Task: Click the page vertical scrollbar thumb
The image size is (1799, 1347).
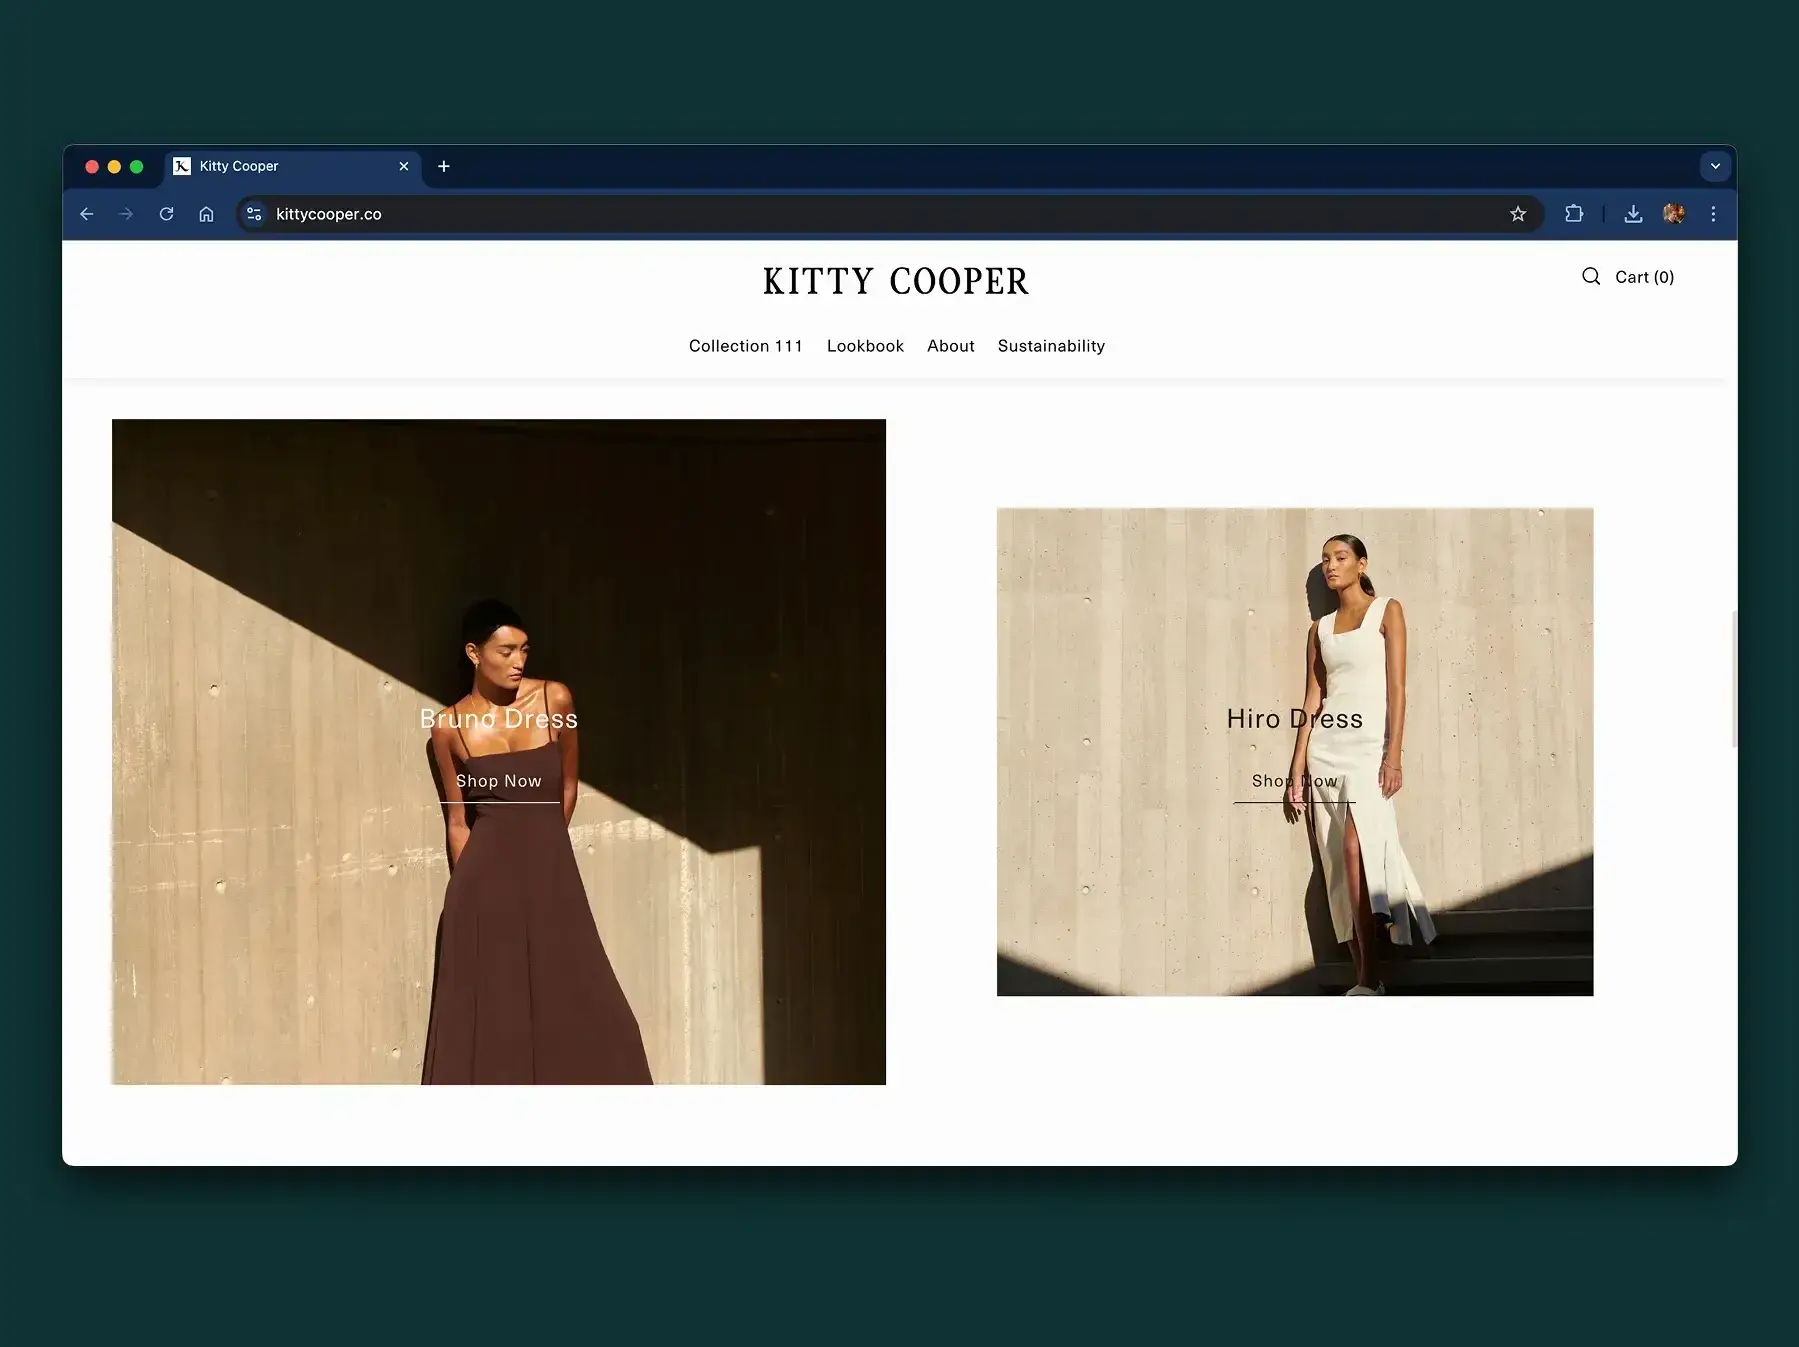Action: pyautogui.click(x=1734, y=679)
